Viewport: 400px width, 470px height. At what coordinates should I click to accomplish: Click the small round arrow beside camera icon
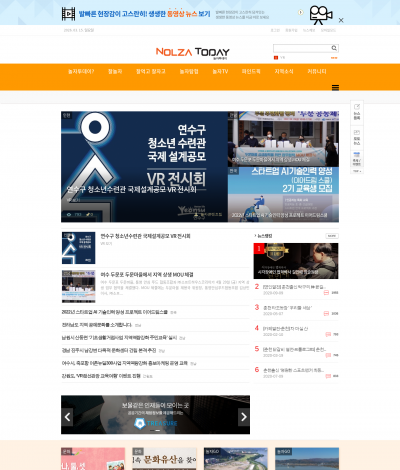click(x=300, y=12)
